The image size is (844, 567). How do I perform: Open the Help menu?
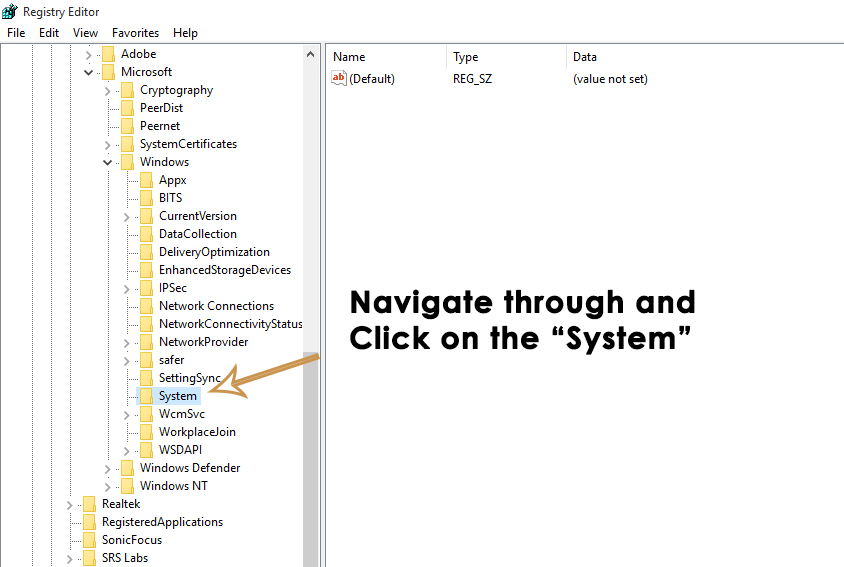[x=185, y=33]
